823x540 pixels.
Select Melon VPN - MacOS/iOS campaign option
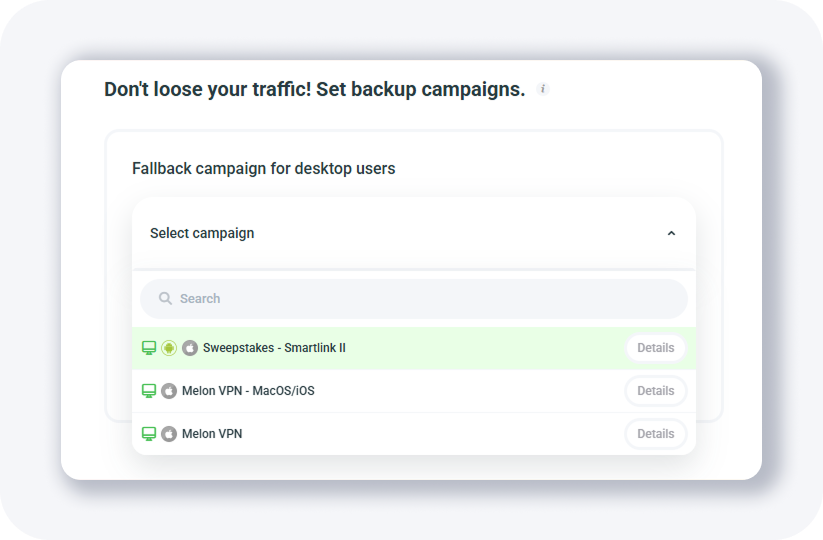point(248,391)
